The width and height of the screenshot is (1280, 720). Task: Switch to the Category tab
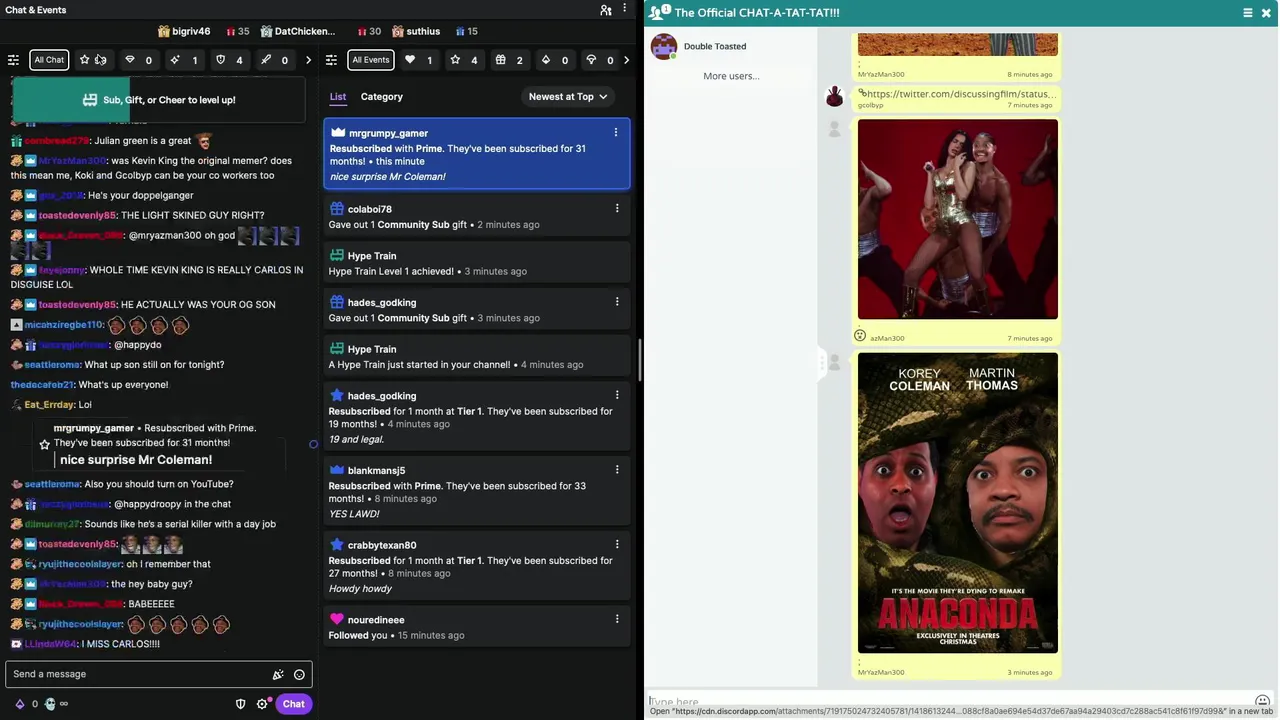382,97
